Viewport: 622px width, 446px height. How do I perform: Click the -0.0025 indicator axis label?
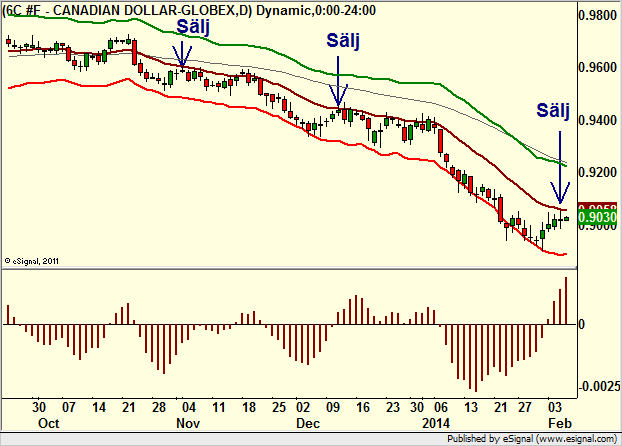598,386
